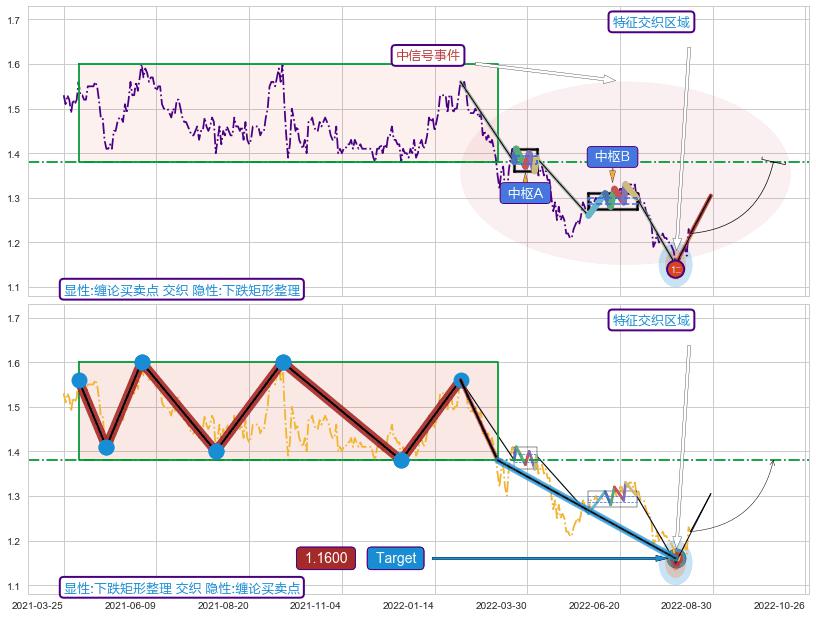Click the red 1.1600 price label

click(326, 558)
